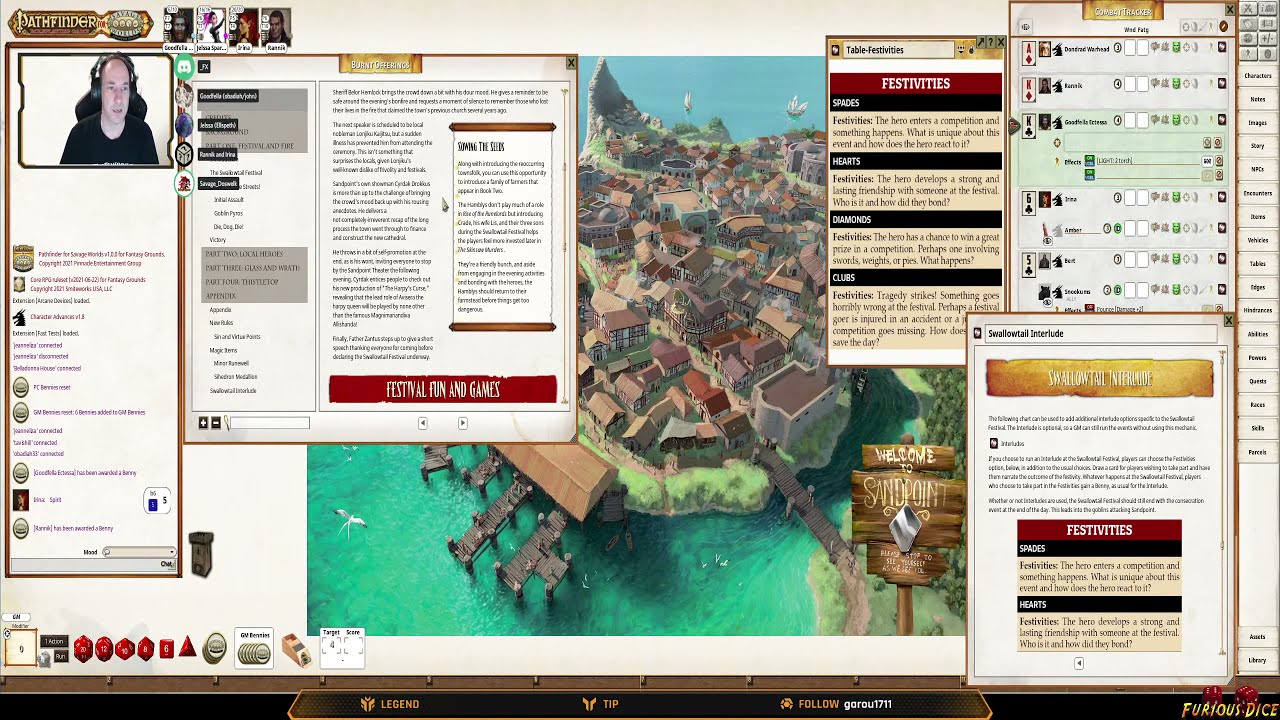1280x720 pixels.
Task: Expand the Appendix chapter heading
Action: point(221,296)
